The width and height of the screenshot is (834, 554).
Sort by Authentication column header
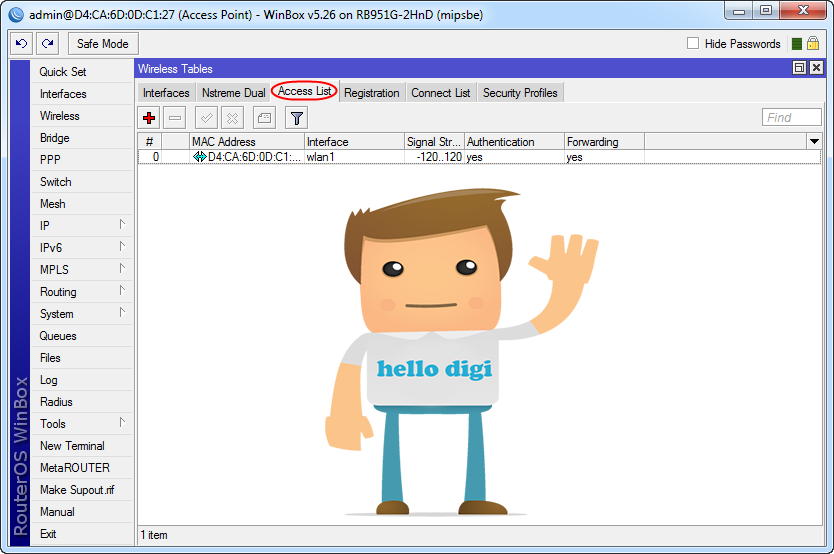pos(514,142)
